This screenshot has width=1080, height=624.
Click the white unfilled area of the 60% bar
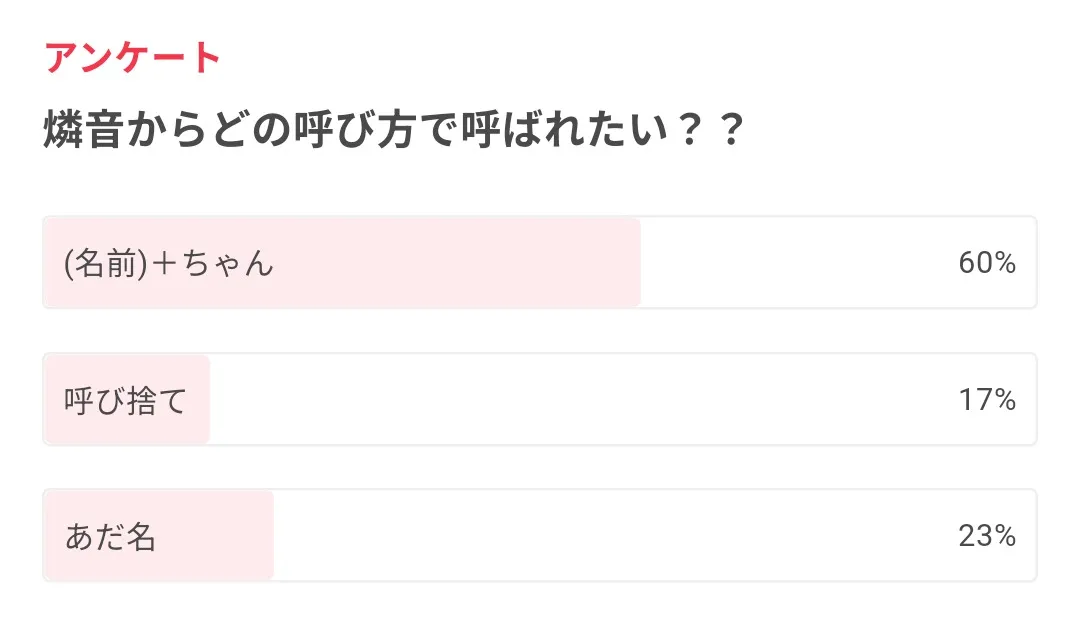[790, 263]
